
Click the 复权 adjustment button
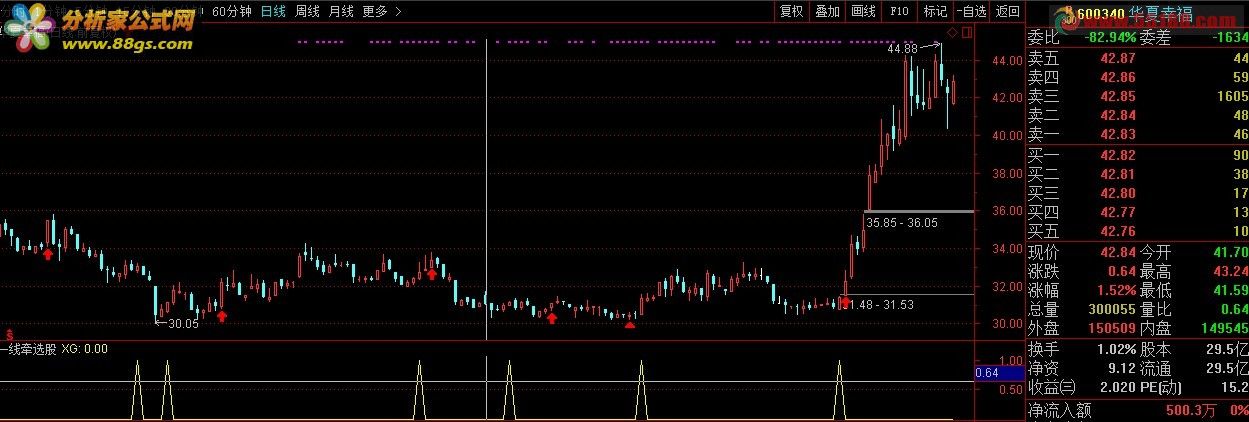791,11
